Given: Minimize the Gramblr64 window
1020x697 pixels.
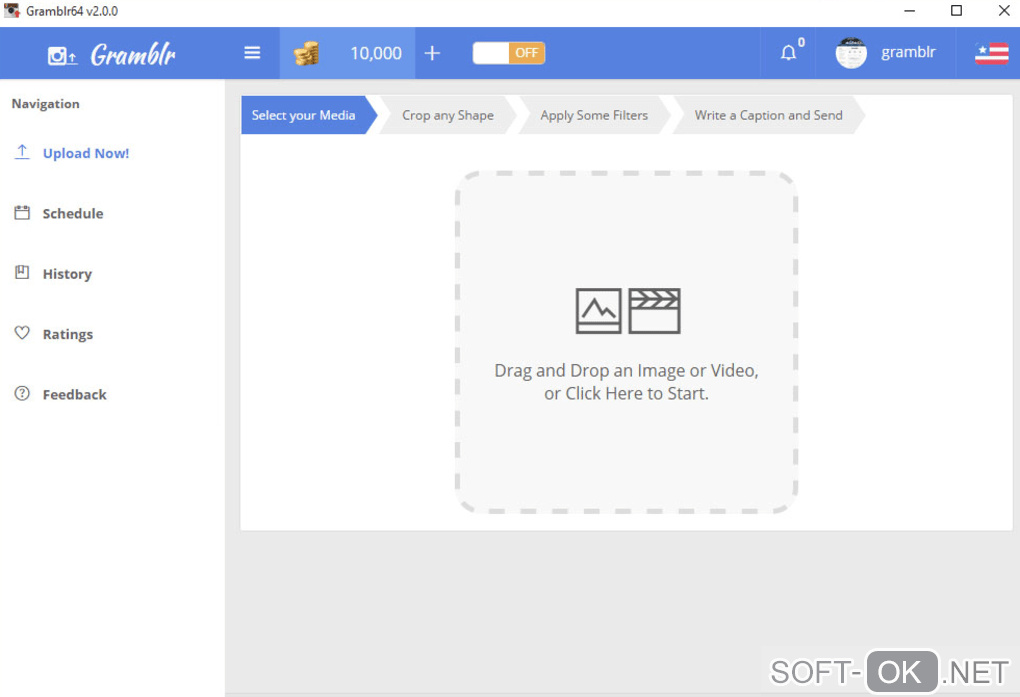Looking at the screenshot, I should point(909,10).
